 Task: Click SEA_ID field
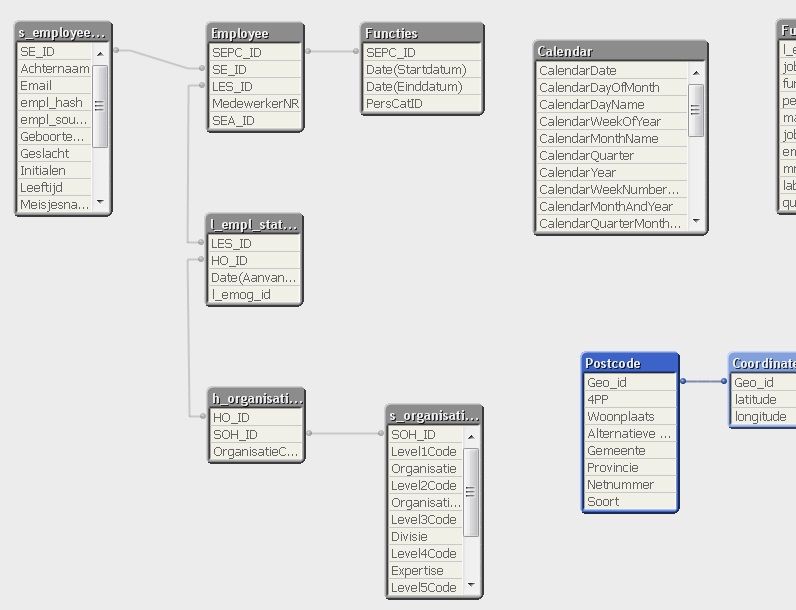click(255, 121)
